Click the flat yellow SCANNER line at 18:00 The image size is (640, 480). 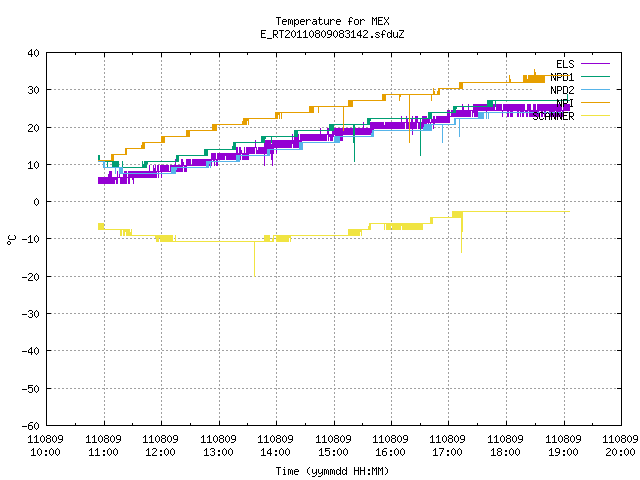[506, 211]
